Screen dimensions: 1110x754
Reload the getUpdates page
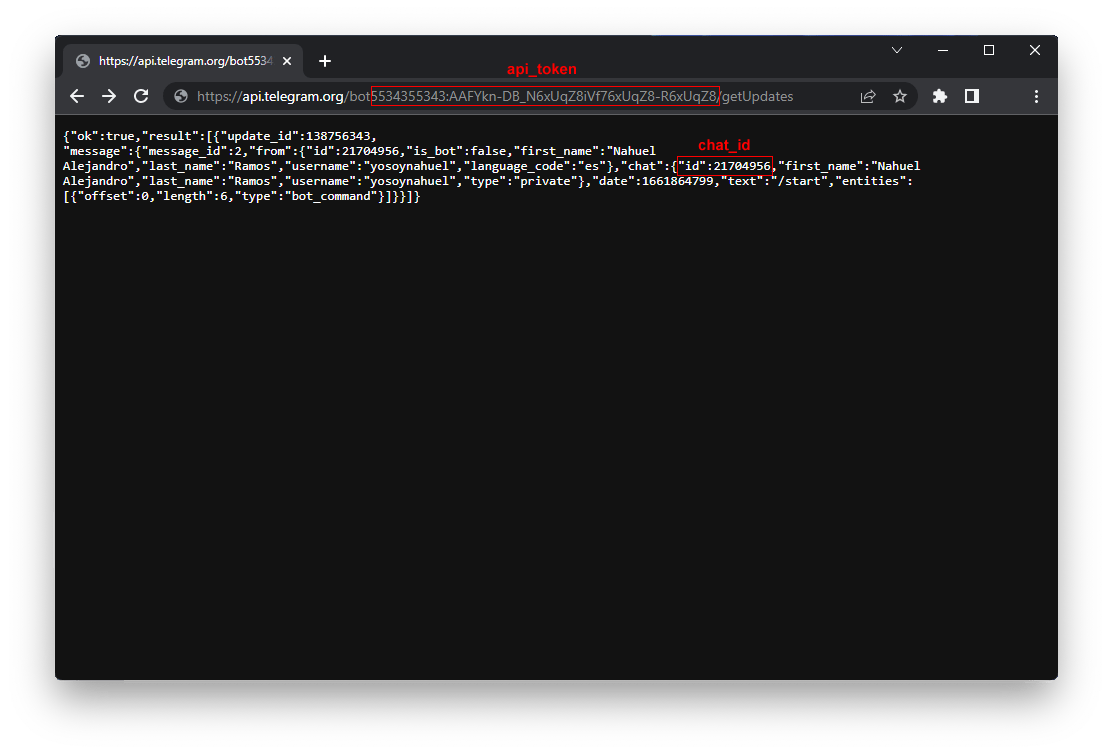coord(141,96)
